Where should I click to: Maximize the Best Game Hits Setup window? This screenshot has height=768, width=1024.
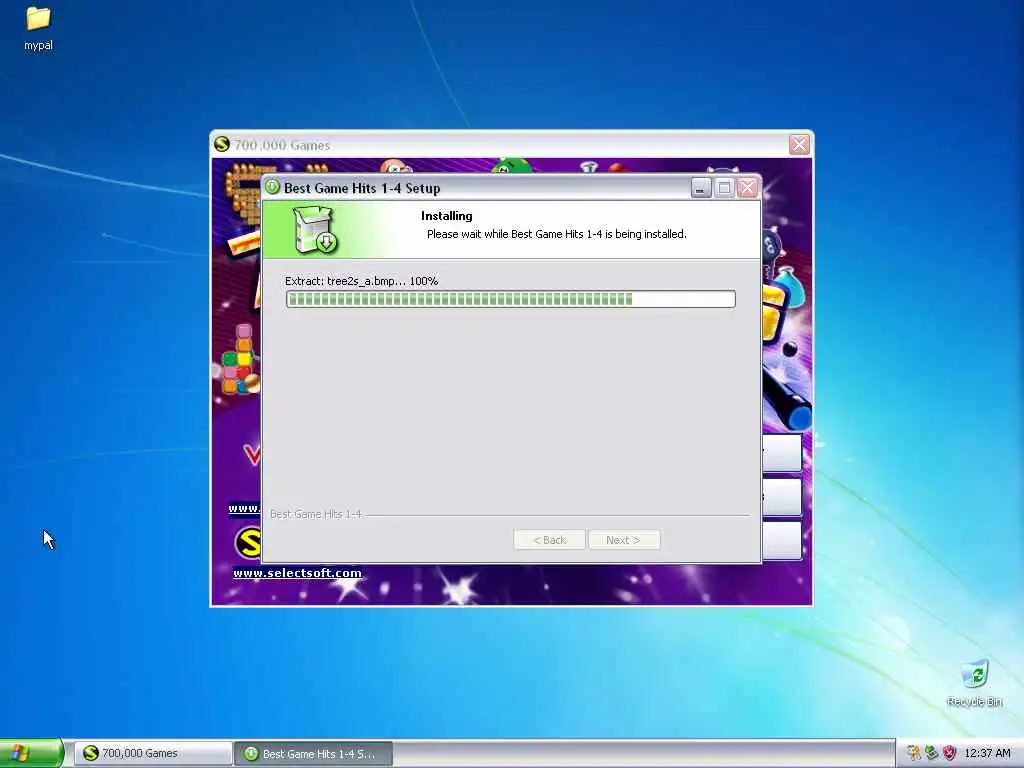724,188
